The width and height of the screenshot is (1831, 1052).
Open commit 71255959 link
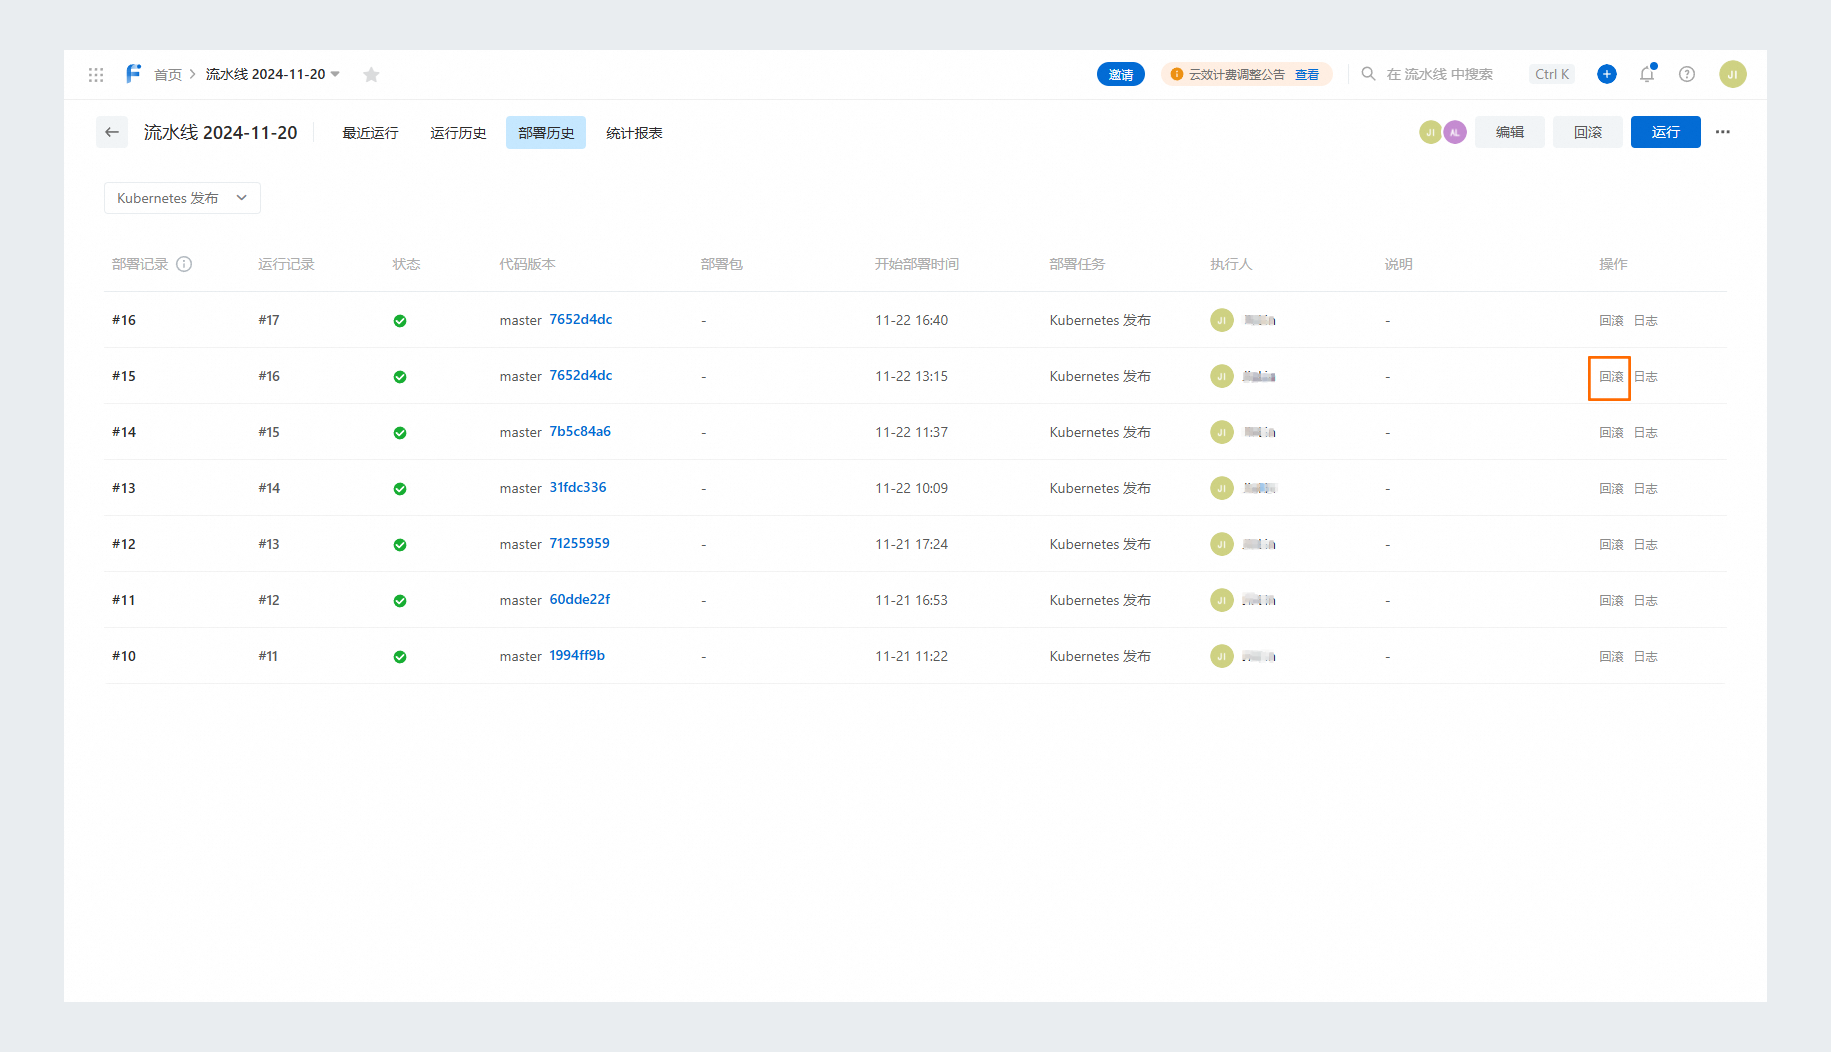[x=580, y=544]
